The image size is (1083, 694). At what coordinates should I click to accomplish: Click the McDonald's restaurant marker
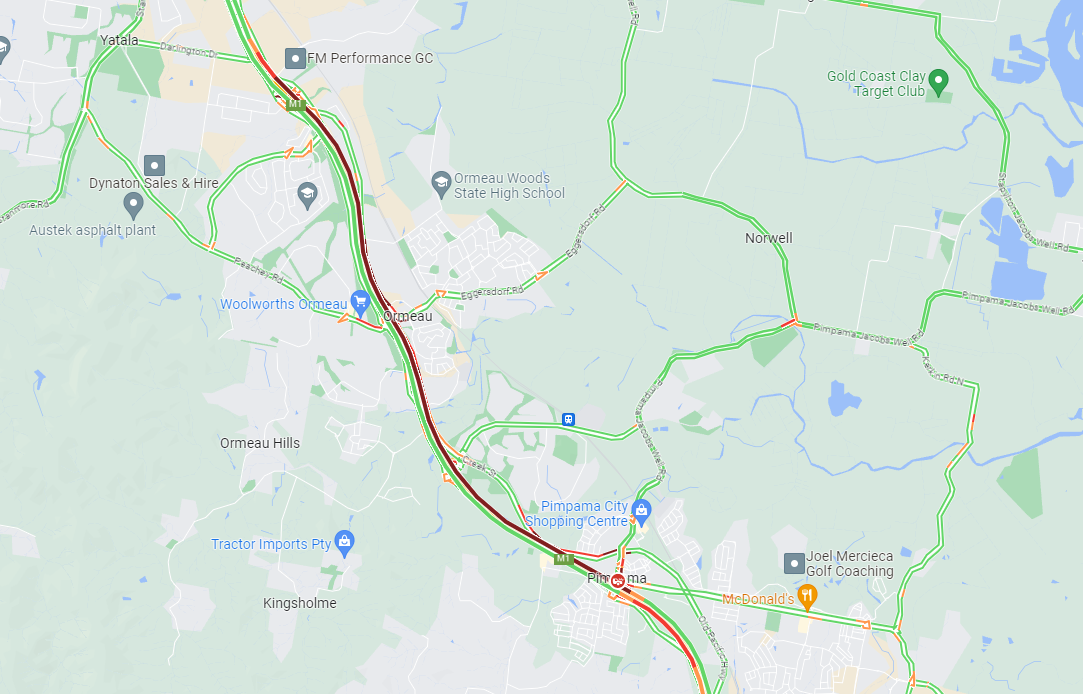pos(807,597)
